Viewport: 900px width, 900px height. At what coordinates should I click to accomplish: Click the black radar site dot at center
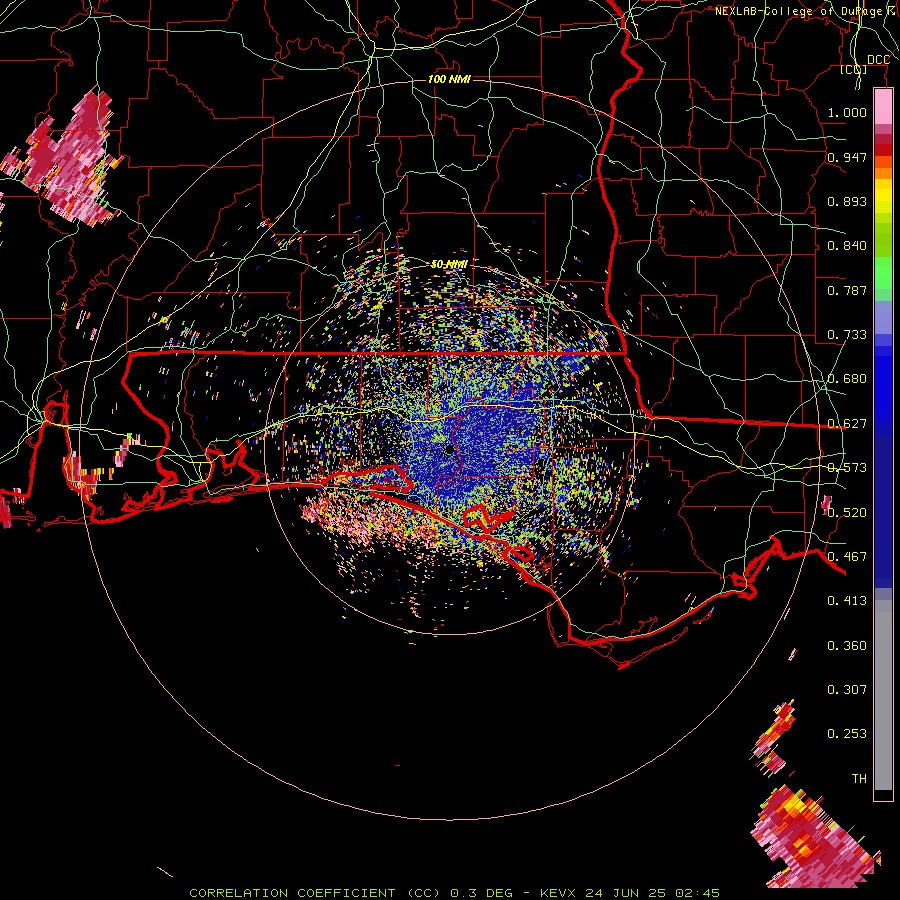[449, 451]
